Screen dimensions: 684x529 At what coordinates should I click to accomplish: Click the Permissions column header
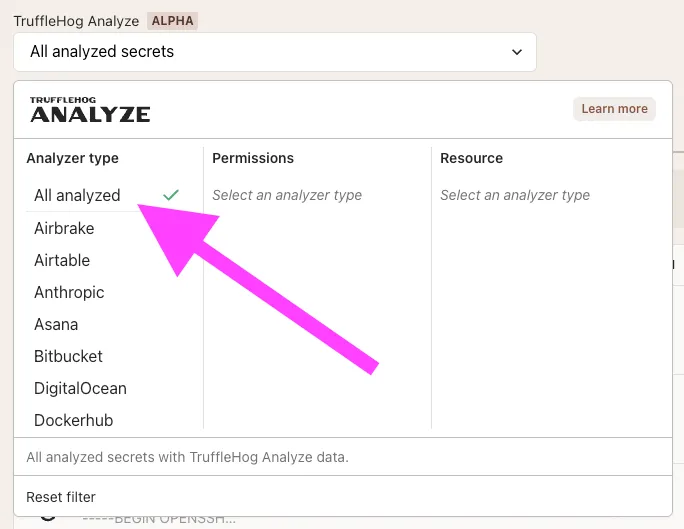point(253,158)
